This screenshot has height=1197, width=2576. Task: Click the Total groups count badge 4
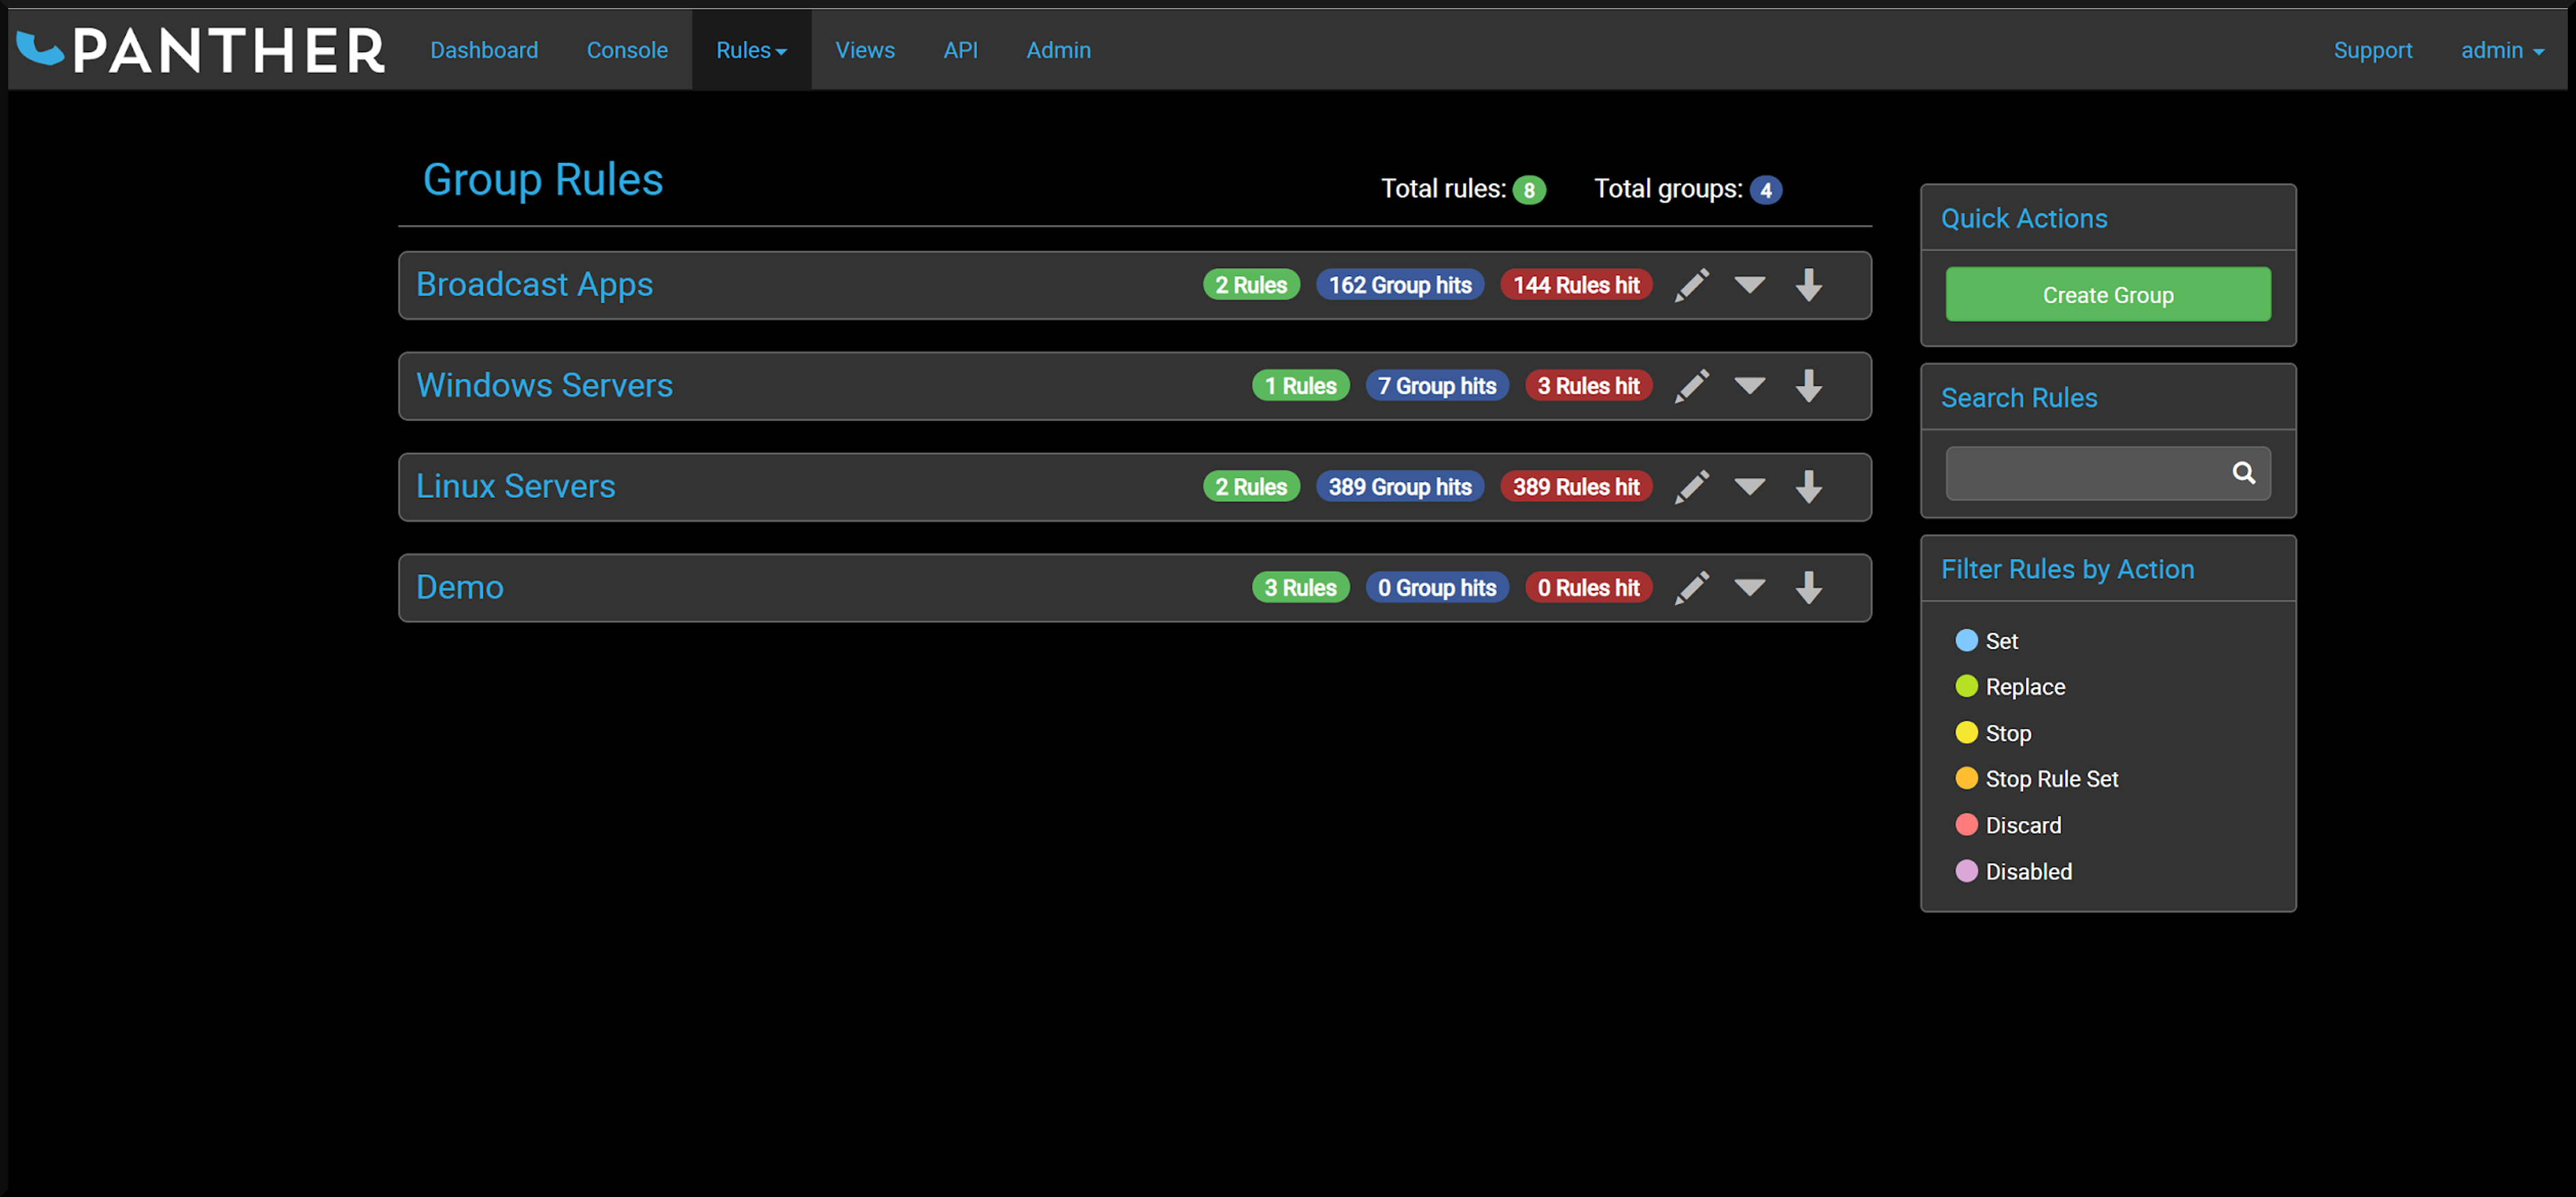click(x=1765, y=190)
